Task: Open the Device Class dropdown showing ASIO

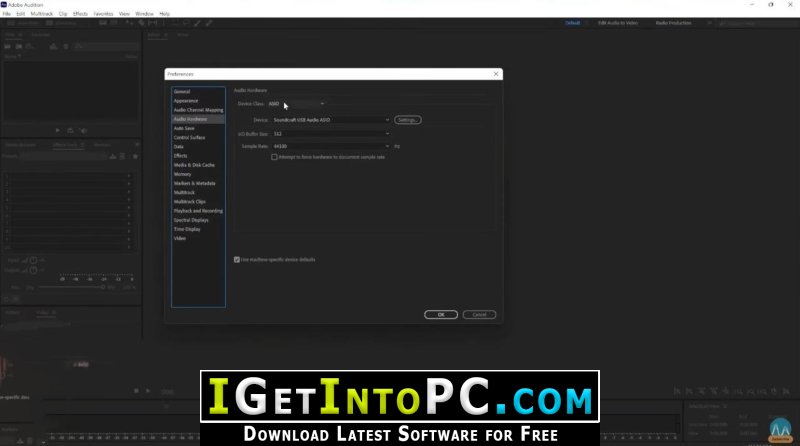Action: (x=296, y=104)
